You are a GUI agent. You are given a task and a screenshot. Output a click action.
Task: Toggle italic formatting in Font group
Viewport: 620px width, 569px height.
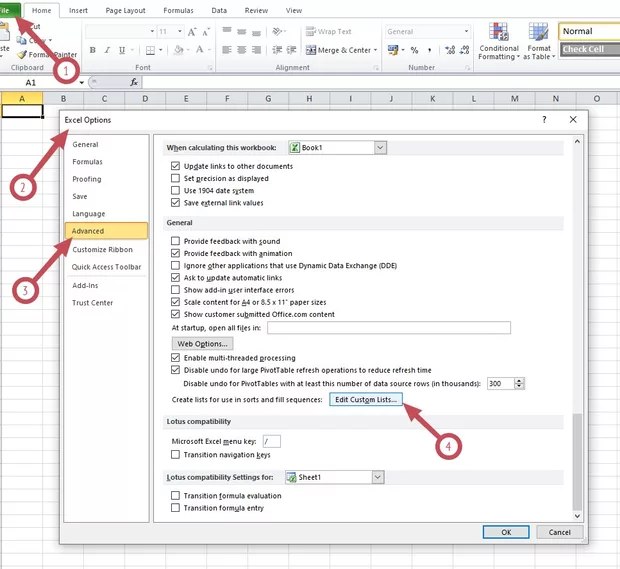[107, 50]
